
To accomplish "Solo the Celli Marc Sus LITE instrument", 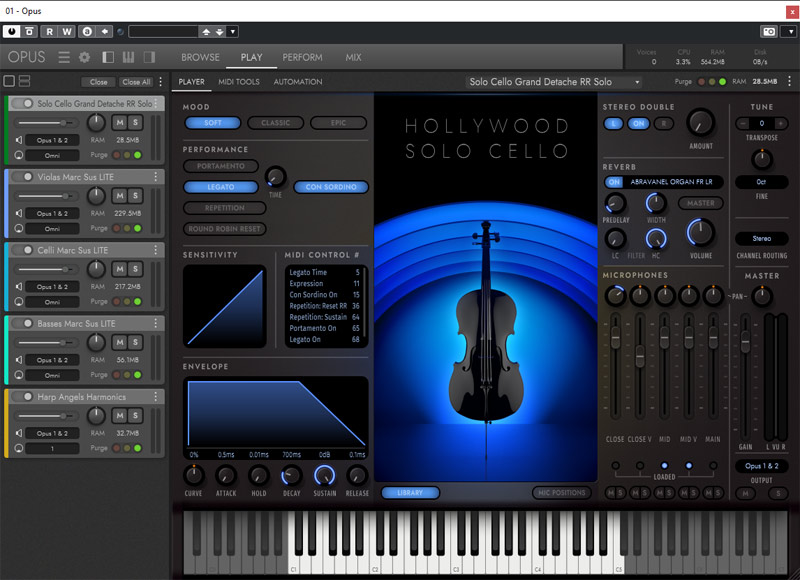I will coord(134,271).
